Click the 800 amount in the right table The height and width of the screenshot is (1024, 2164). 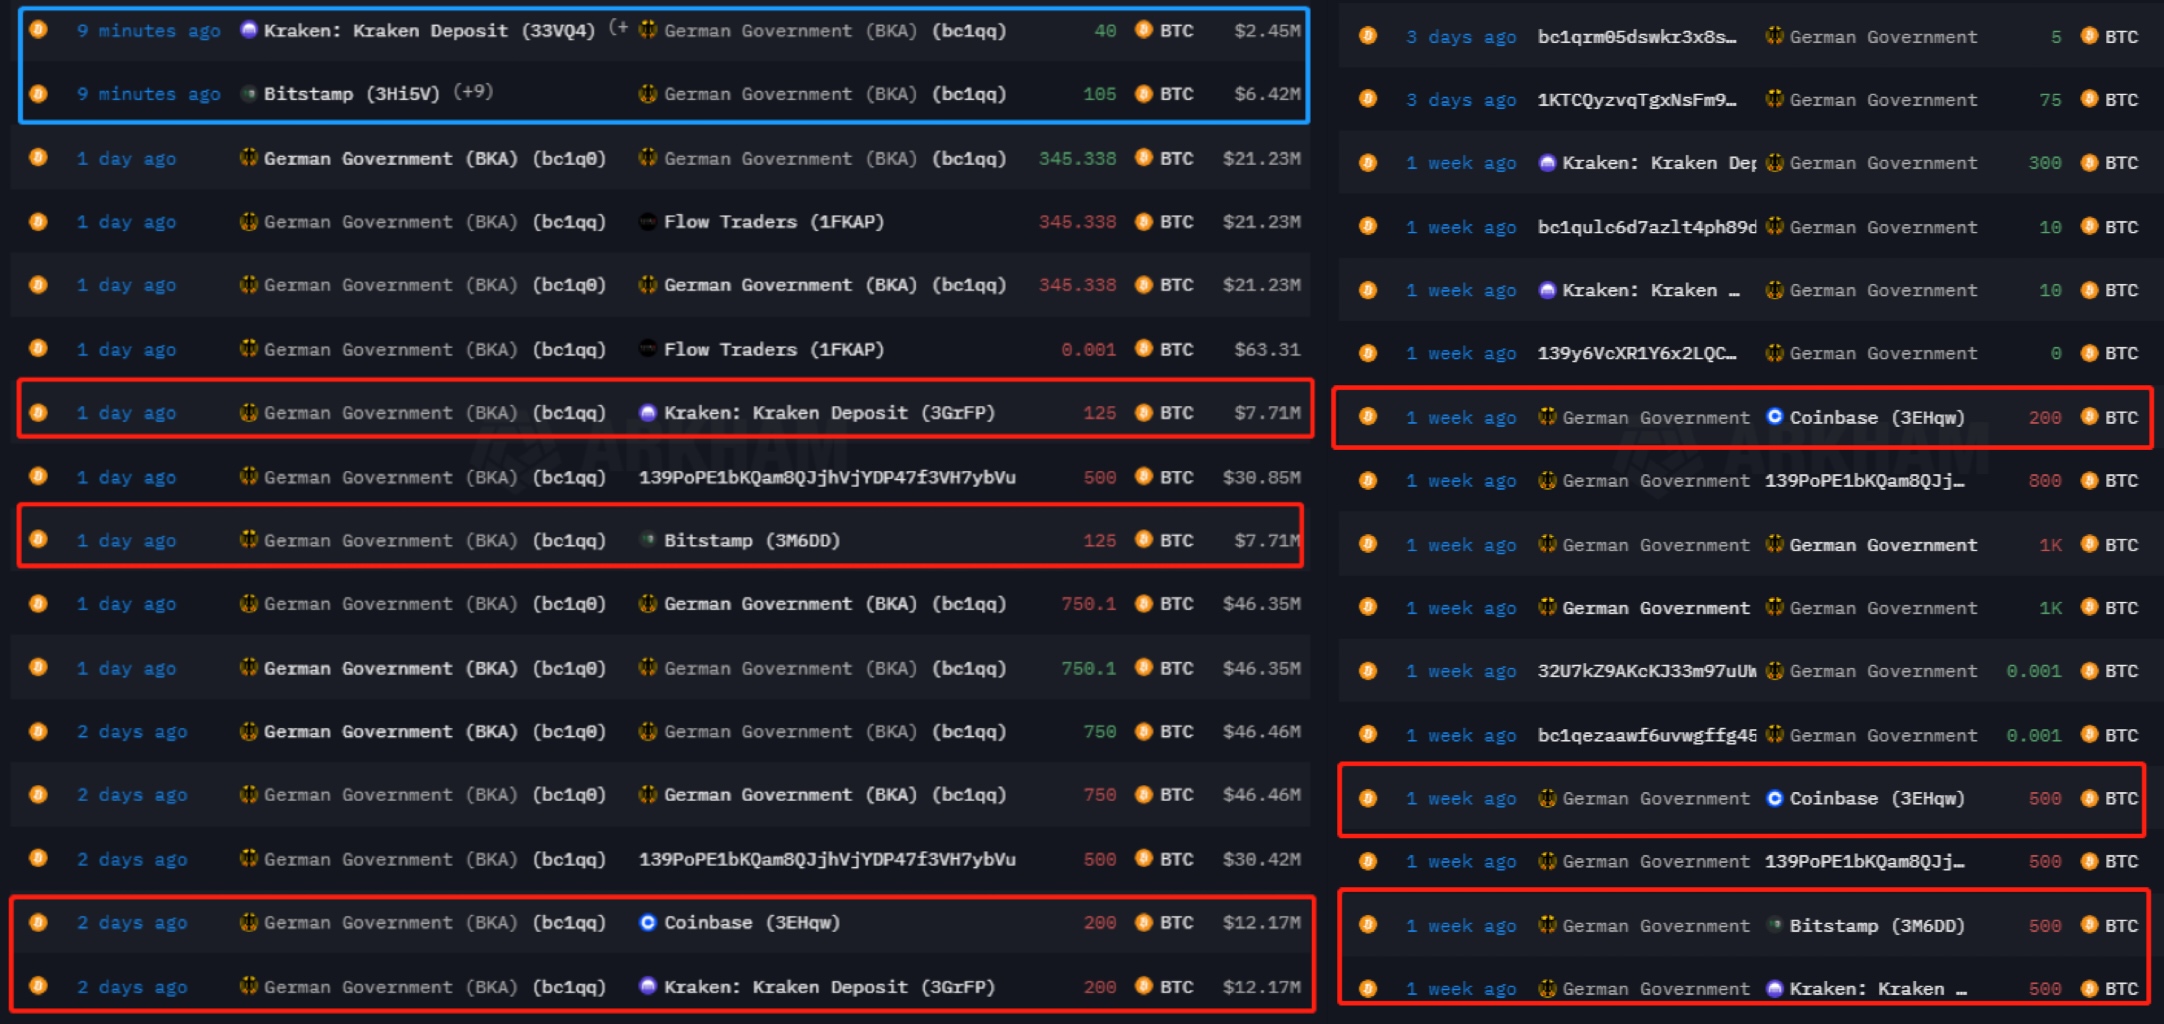click(2045, 481)
